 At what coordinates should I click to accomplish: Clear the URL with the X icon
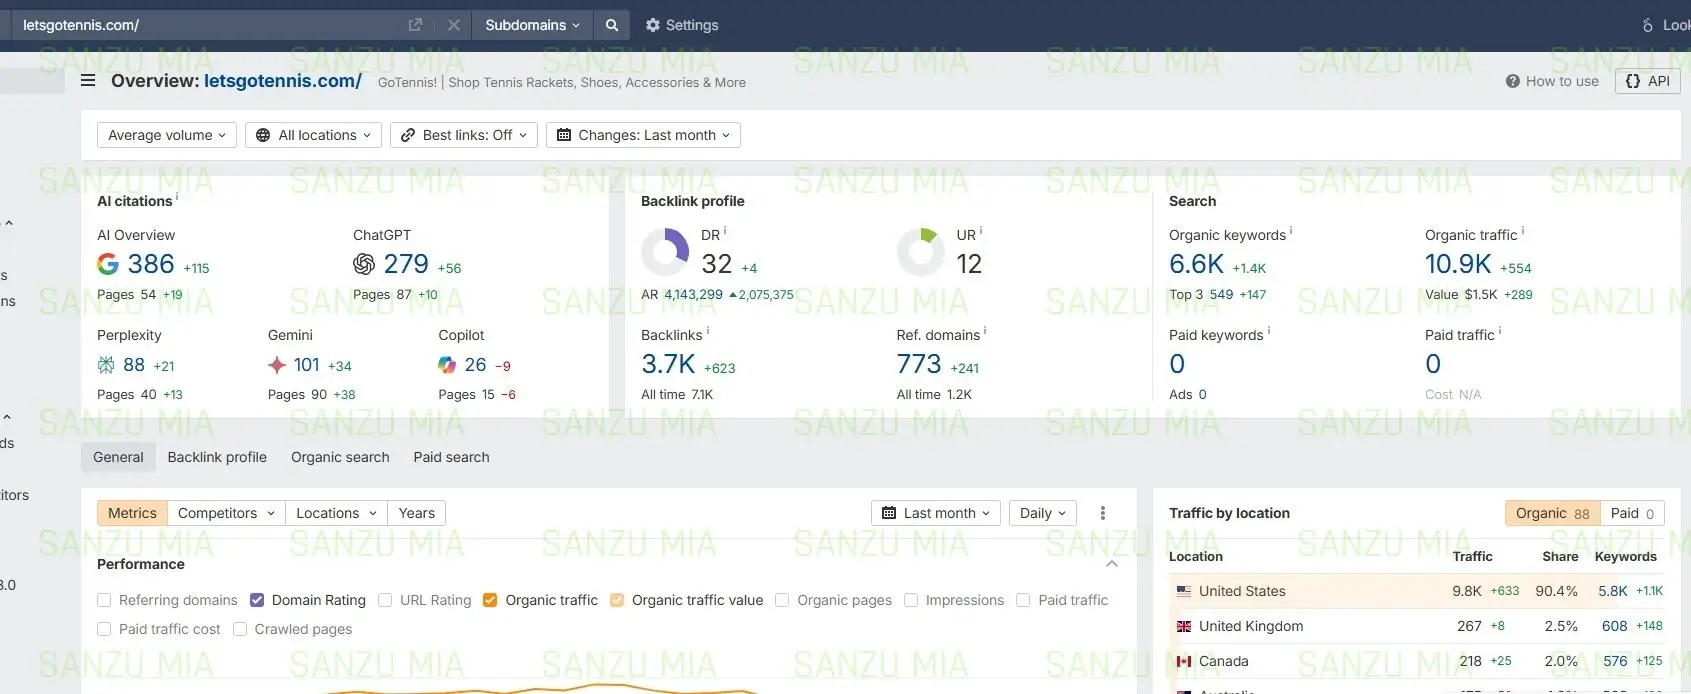click(454, 25)
